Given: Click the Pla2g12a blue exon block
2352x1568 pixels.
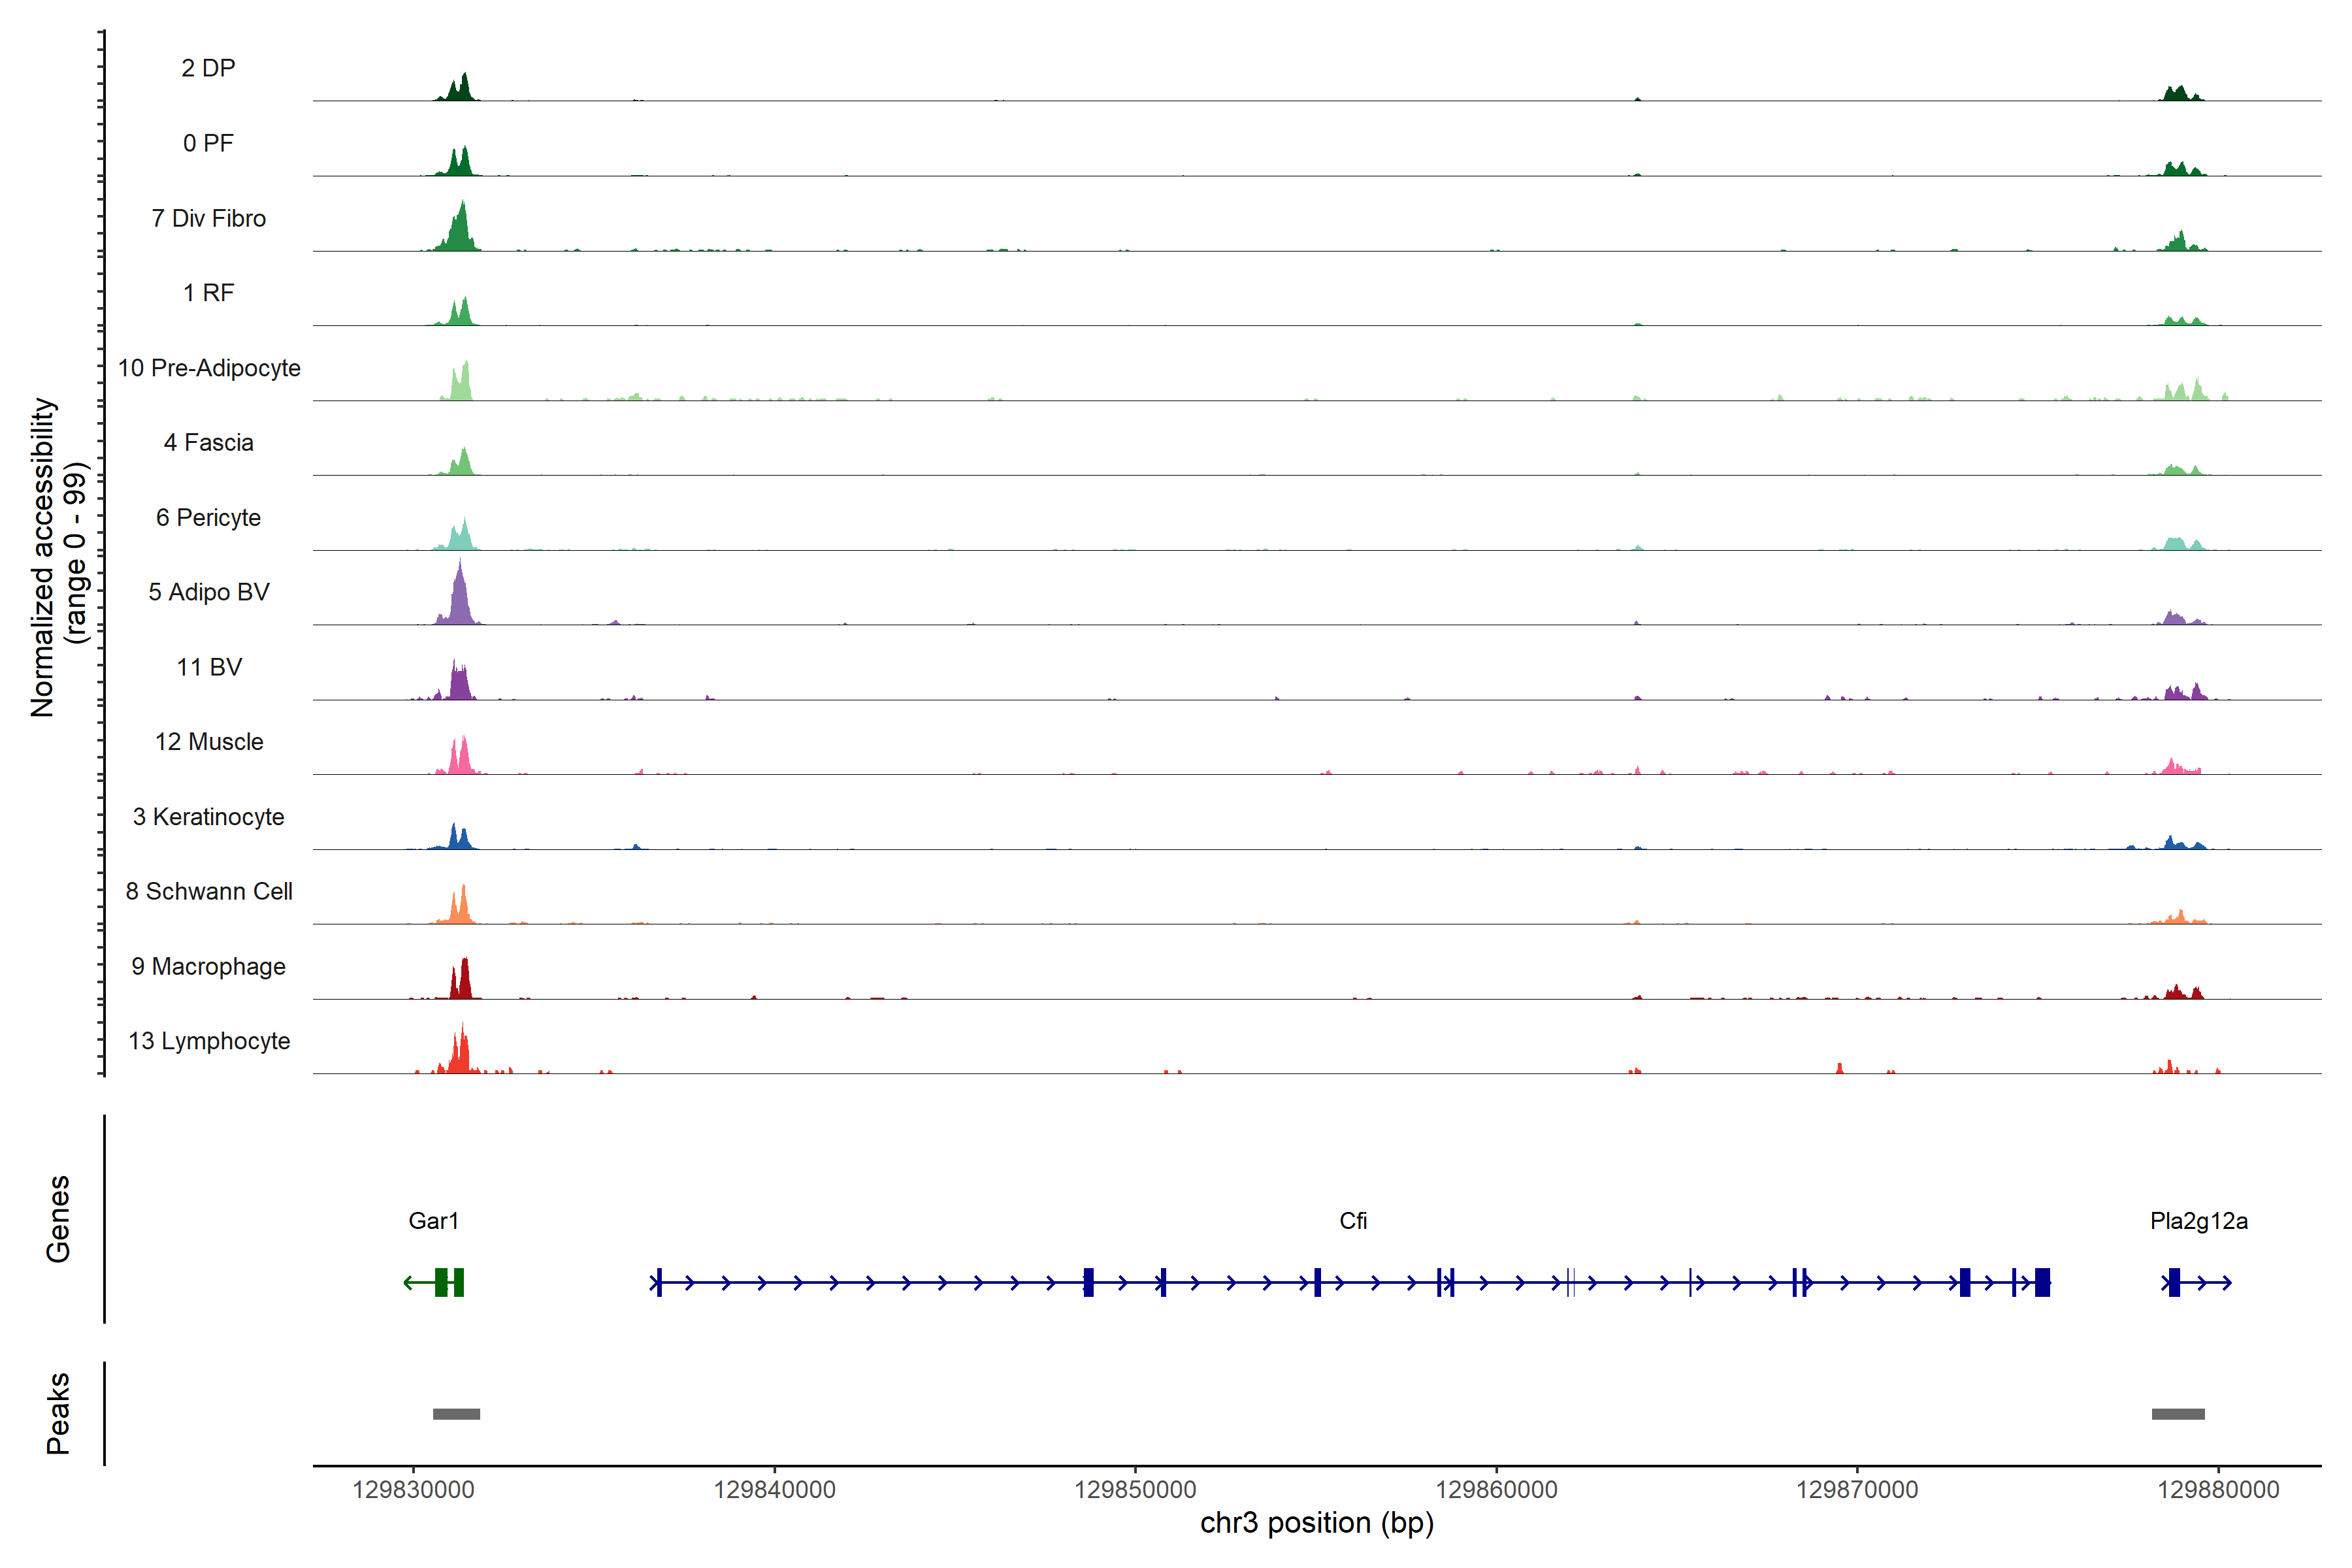Looking at the screenshot, I should 2174,1282.
